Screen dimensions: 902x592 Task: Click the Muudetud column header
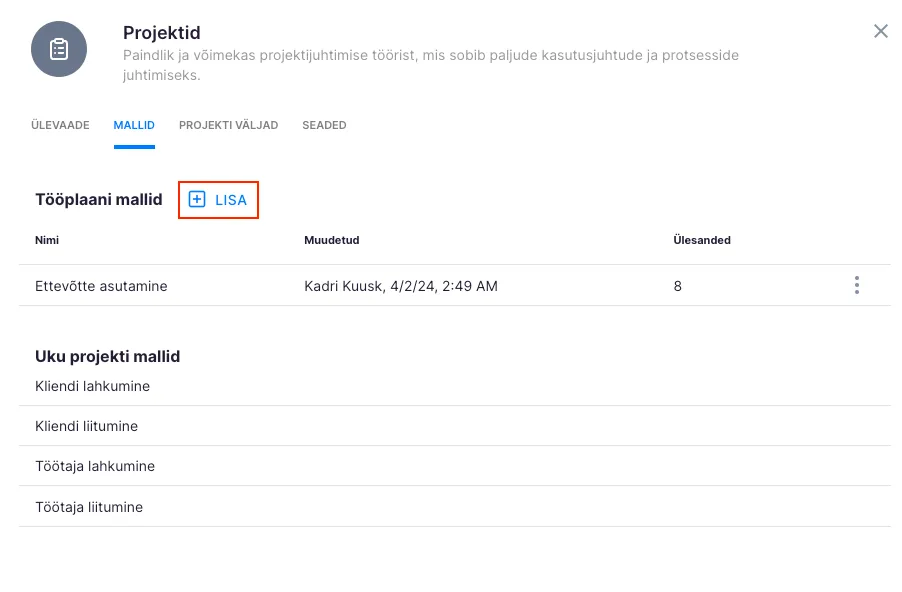point(331,241)
